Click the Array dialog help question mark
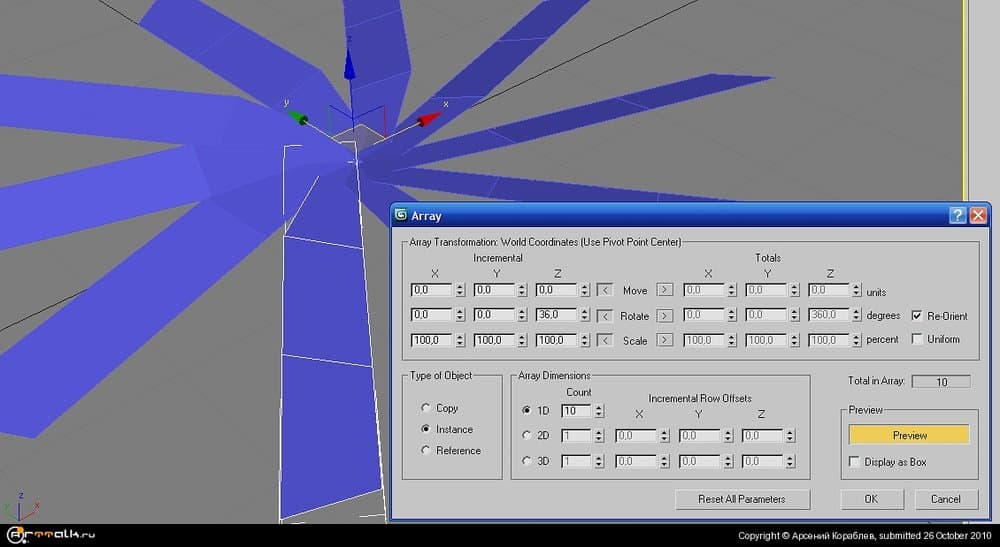The height and width of the screenshot is (547, 1000). (957, 215)
